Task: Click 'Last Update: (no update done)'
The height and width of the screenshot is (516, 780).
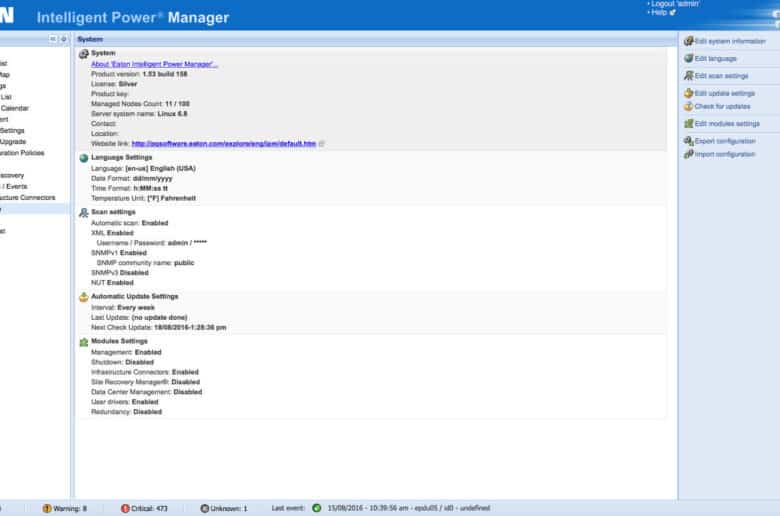Action: pyautogui.click(x=139, y=317)
